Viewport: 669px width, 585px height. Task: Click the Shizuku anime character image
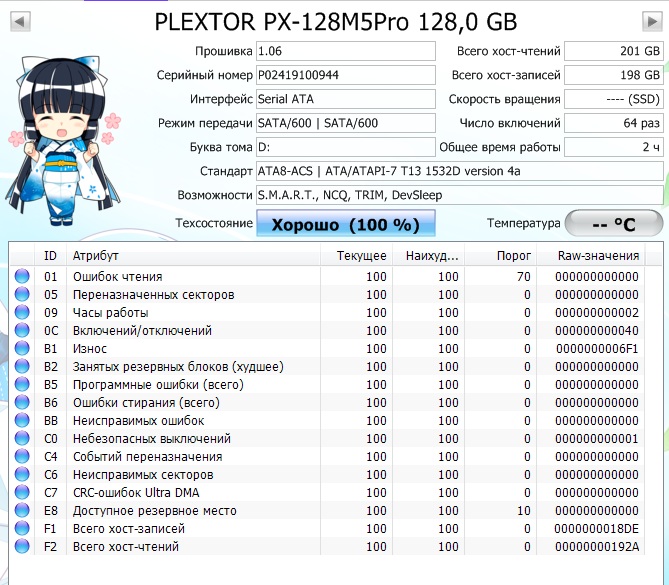[63, 141]
